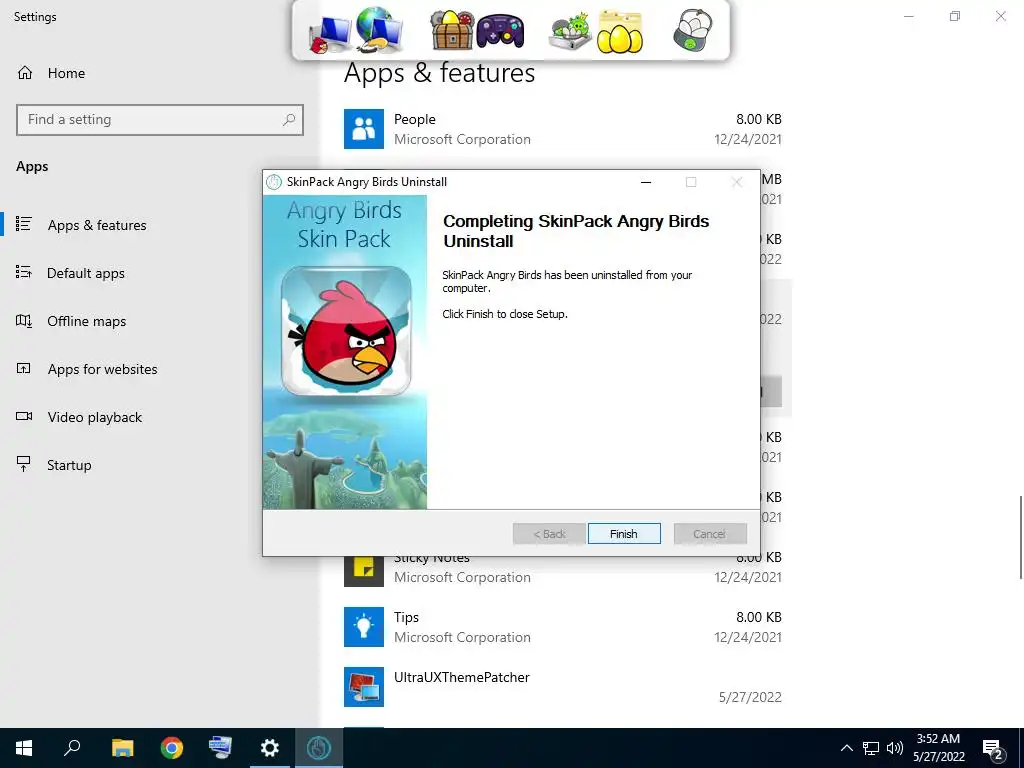Select the People app entry text
Image resolution: width=1024 pixels, height=768 pixels.
(414, 120)
